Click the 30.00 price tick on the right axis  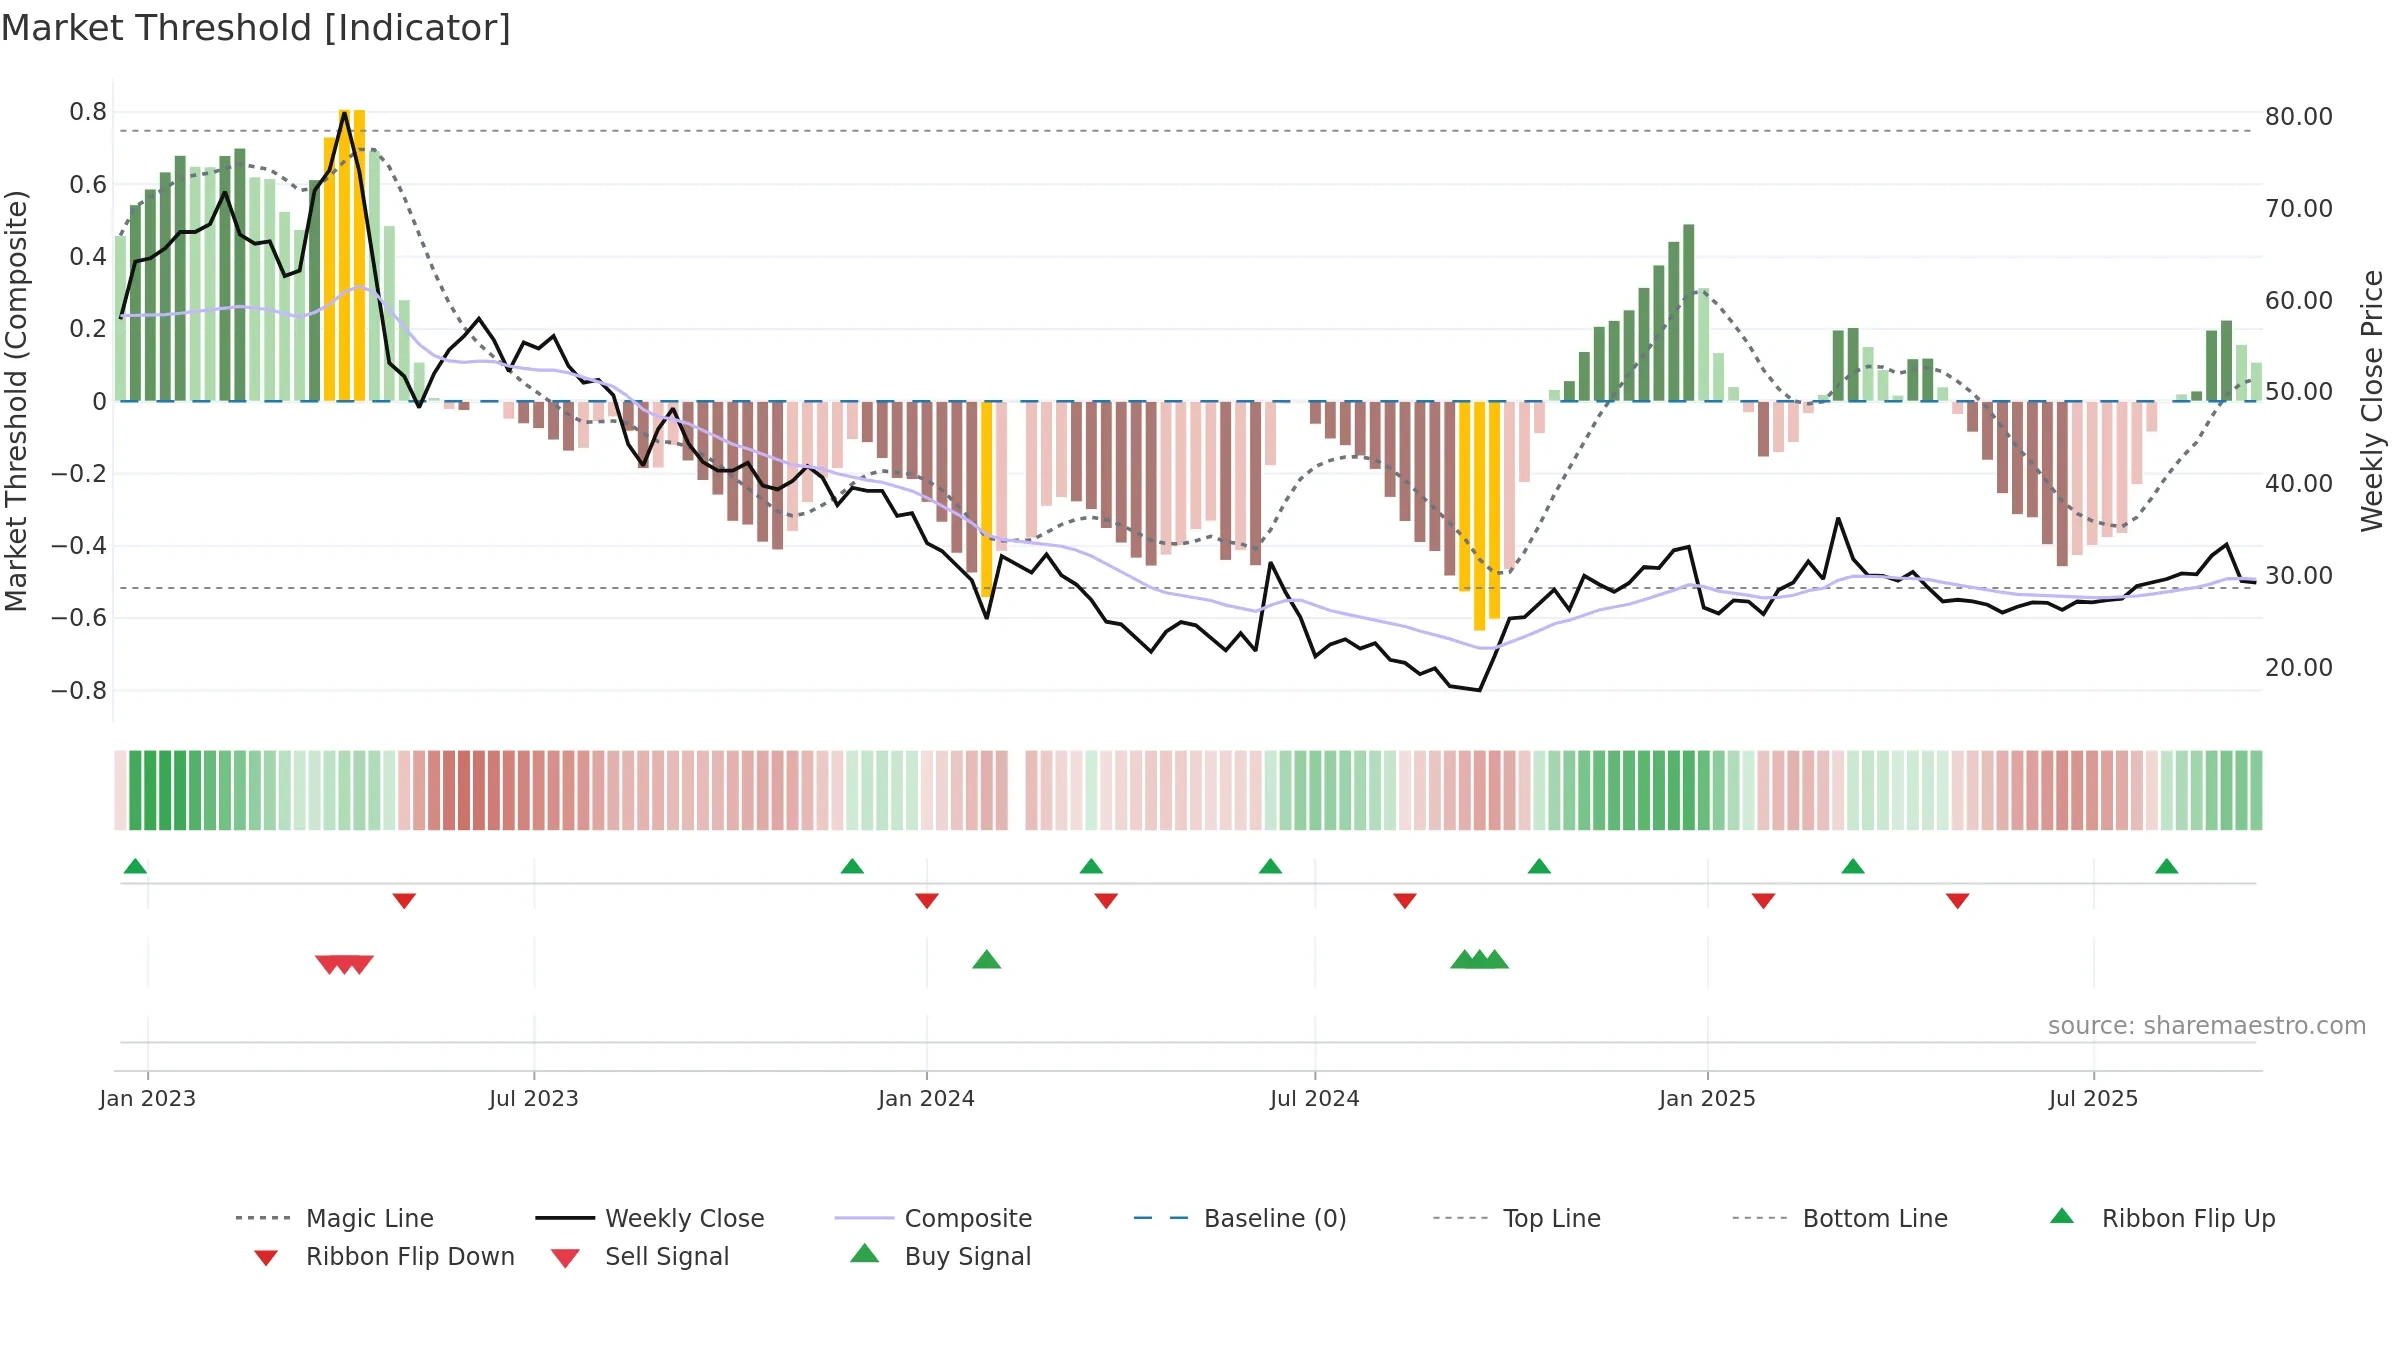2299,576
